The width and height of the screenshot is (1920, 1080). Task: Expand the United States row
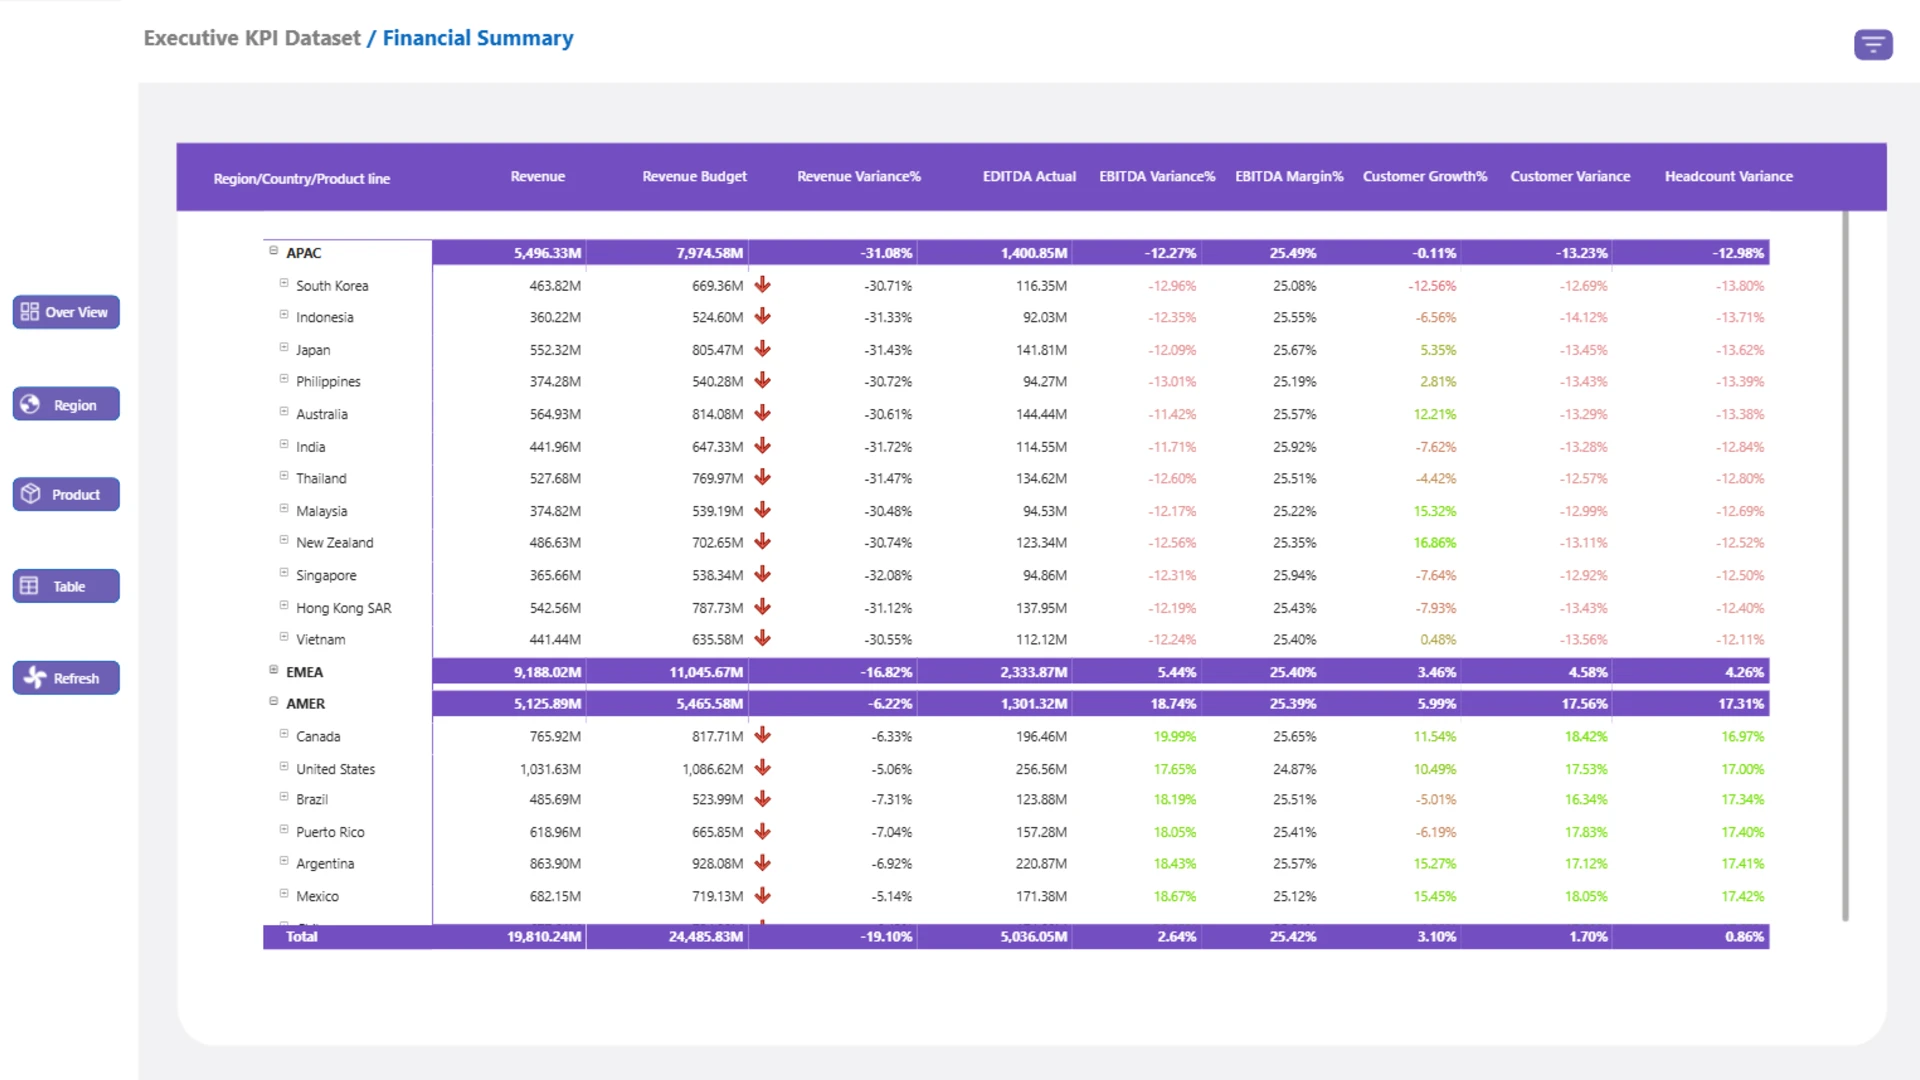pos(284,767)
